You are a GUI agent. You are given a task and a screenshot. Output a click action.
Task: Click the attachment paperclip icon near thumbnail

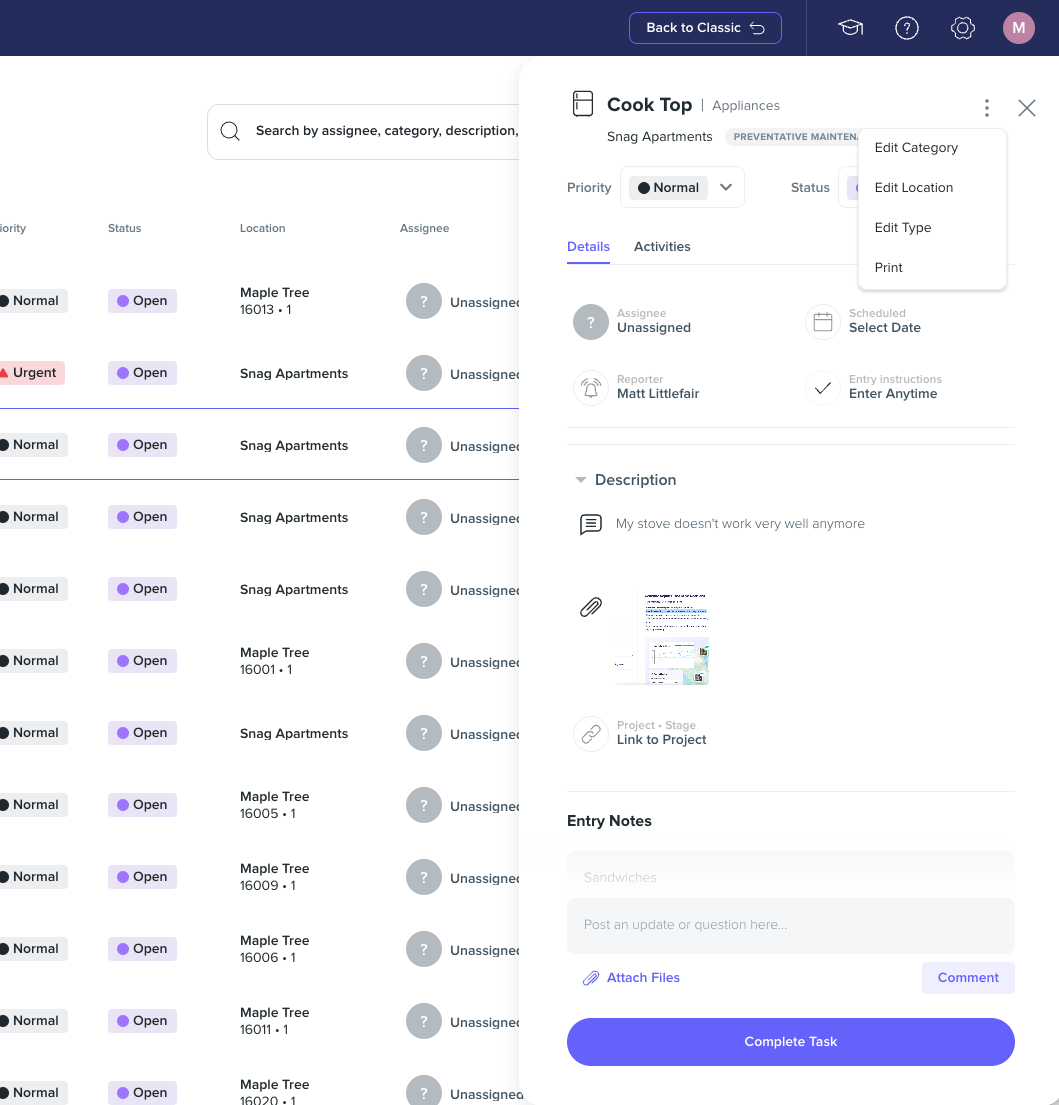[x=590, y=607]
